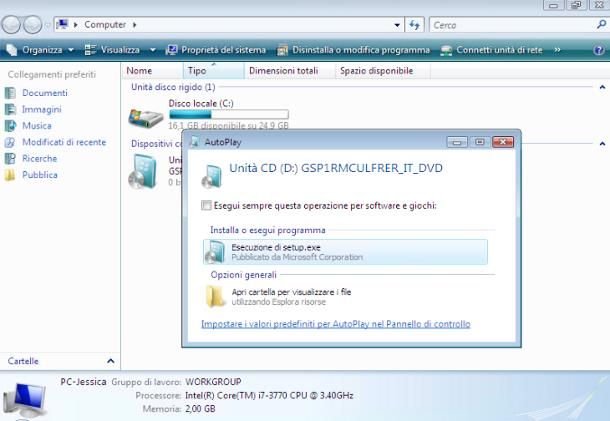Open the Pubblica favorite link

[x=40, y=175]
